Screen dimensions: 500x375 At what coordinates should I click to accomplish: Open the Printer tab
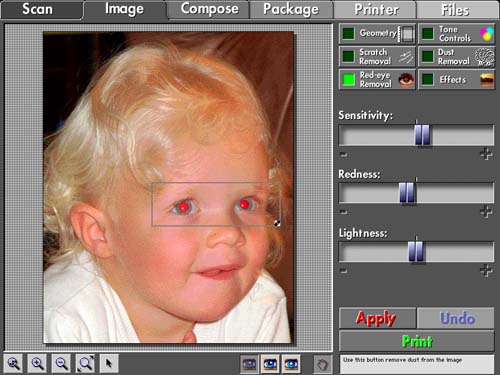click(x=375, y=9)
